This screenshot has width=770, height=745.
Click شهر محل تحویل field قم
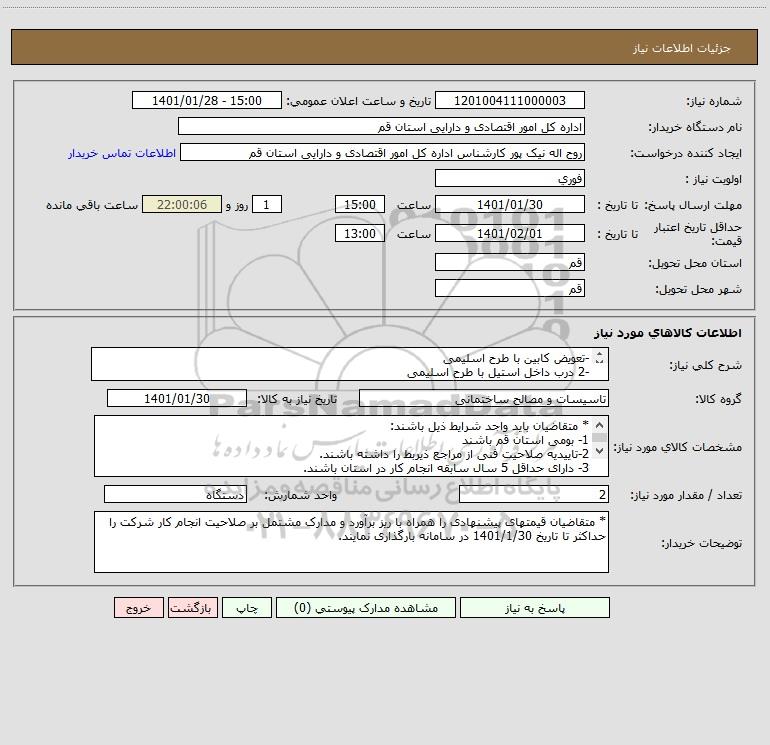click(510, 288)
